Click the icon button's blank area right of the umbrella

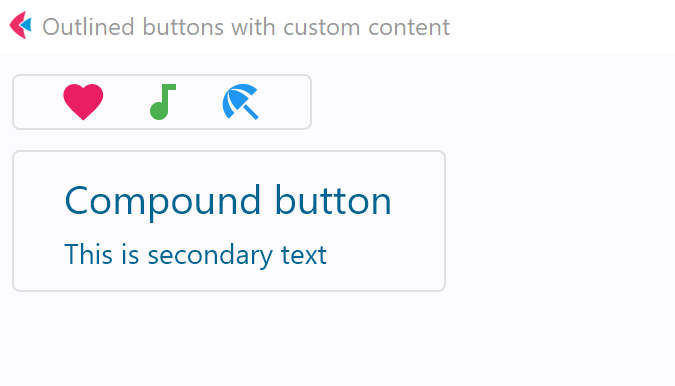pos(284,102)
